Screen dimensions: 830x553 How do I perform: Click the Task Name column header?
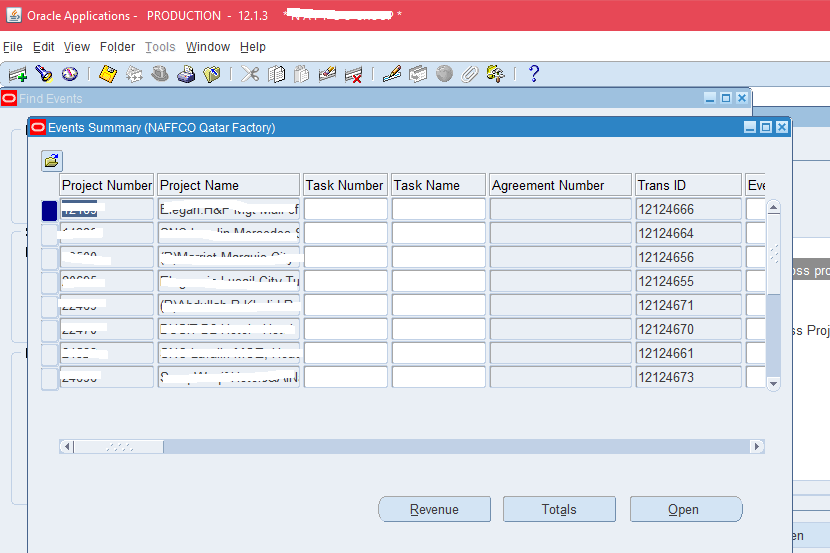(438, 185)
